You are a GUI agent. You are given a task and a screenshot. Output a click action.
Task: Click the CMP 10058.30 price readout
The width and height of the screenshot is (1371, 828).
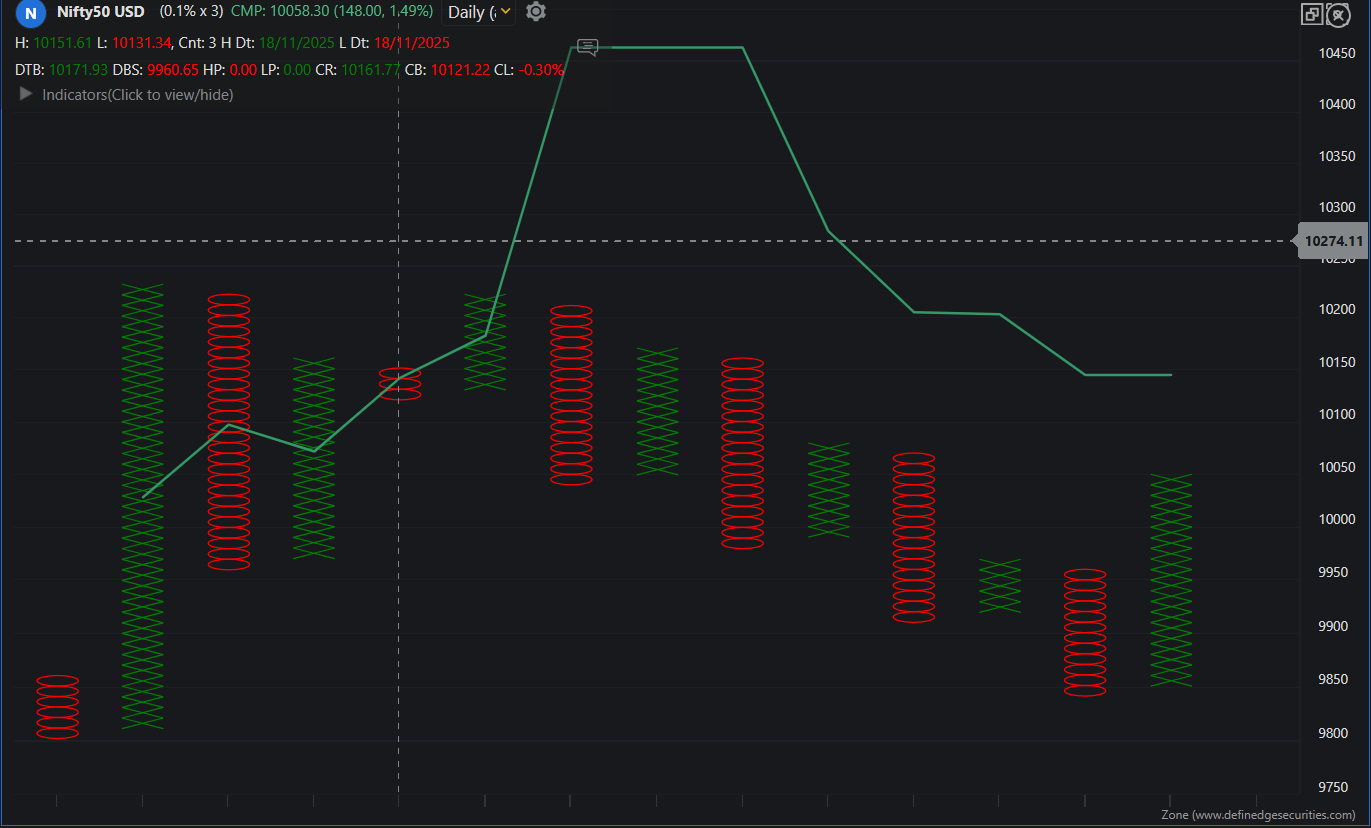331,12
